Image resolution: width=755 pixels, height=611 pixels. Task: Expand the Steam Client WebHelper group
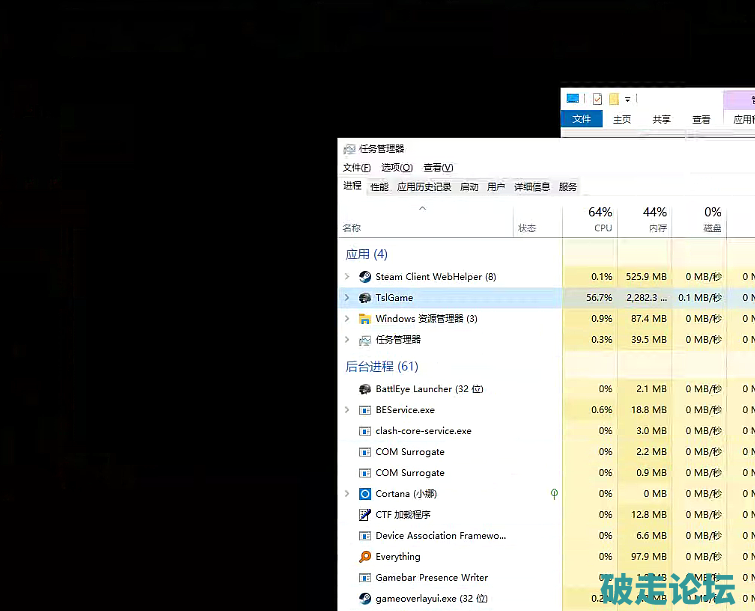[x=347, y=277]
